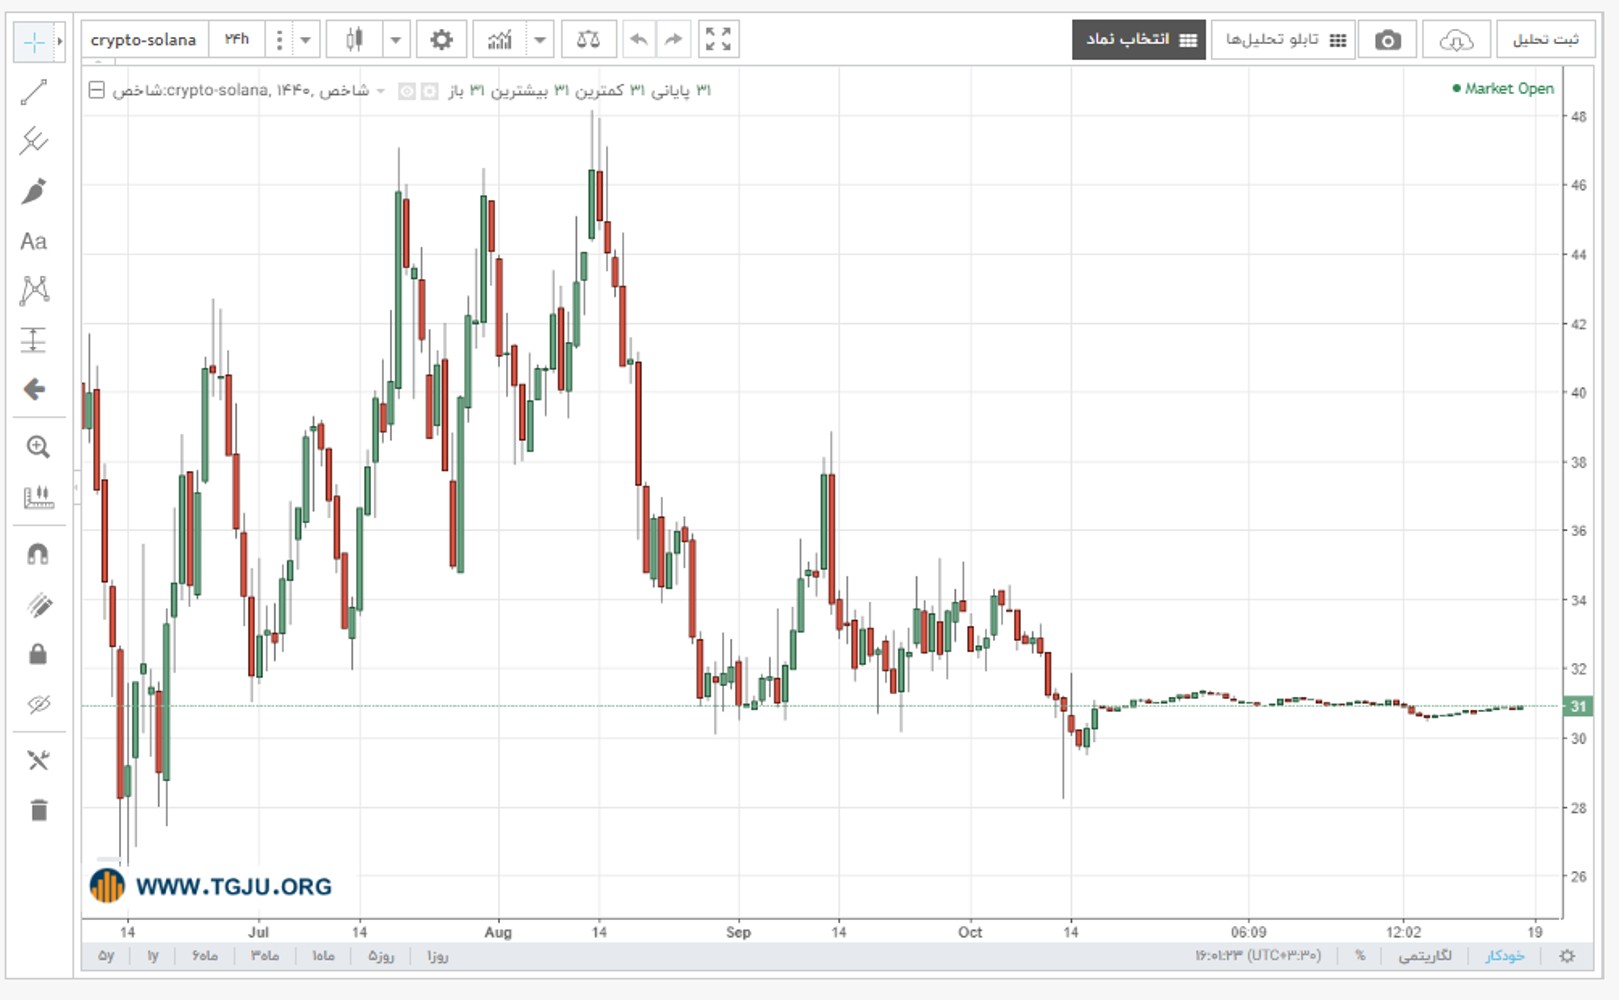Open the interval dropdown arrow next to 24h

306,40
